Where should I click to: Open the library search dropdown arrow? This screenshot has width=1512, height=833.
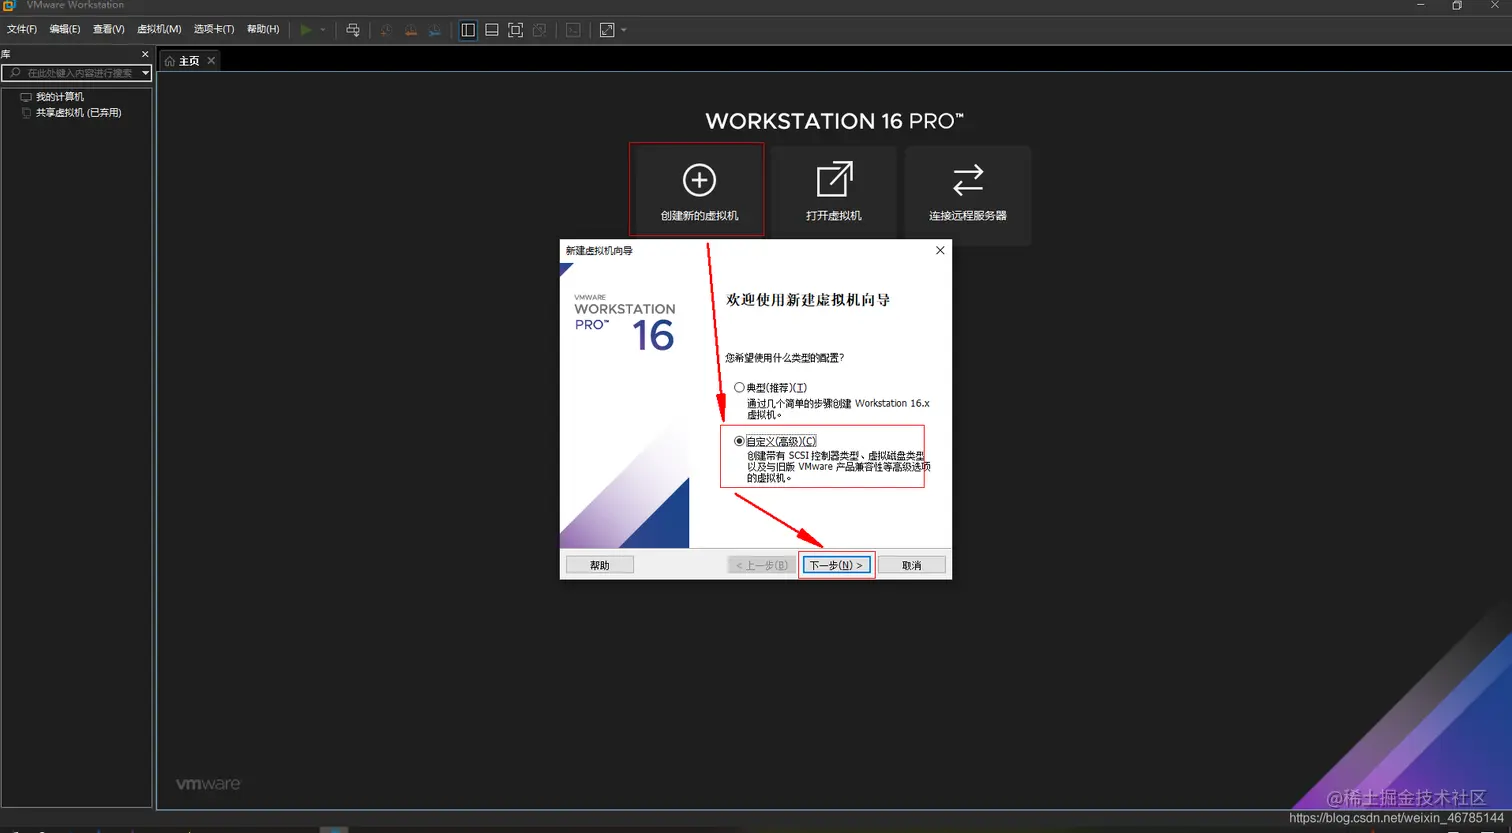coord(144,72)
